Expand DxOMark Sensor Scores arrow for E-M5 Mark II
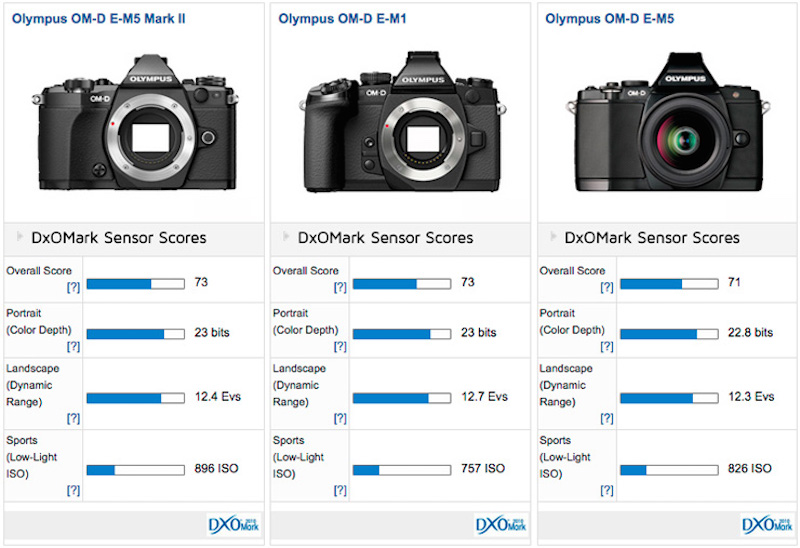Image resolution: width=800 pixels, height=548 pixels. tap(19, 238)
